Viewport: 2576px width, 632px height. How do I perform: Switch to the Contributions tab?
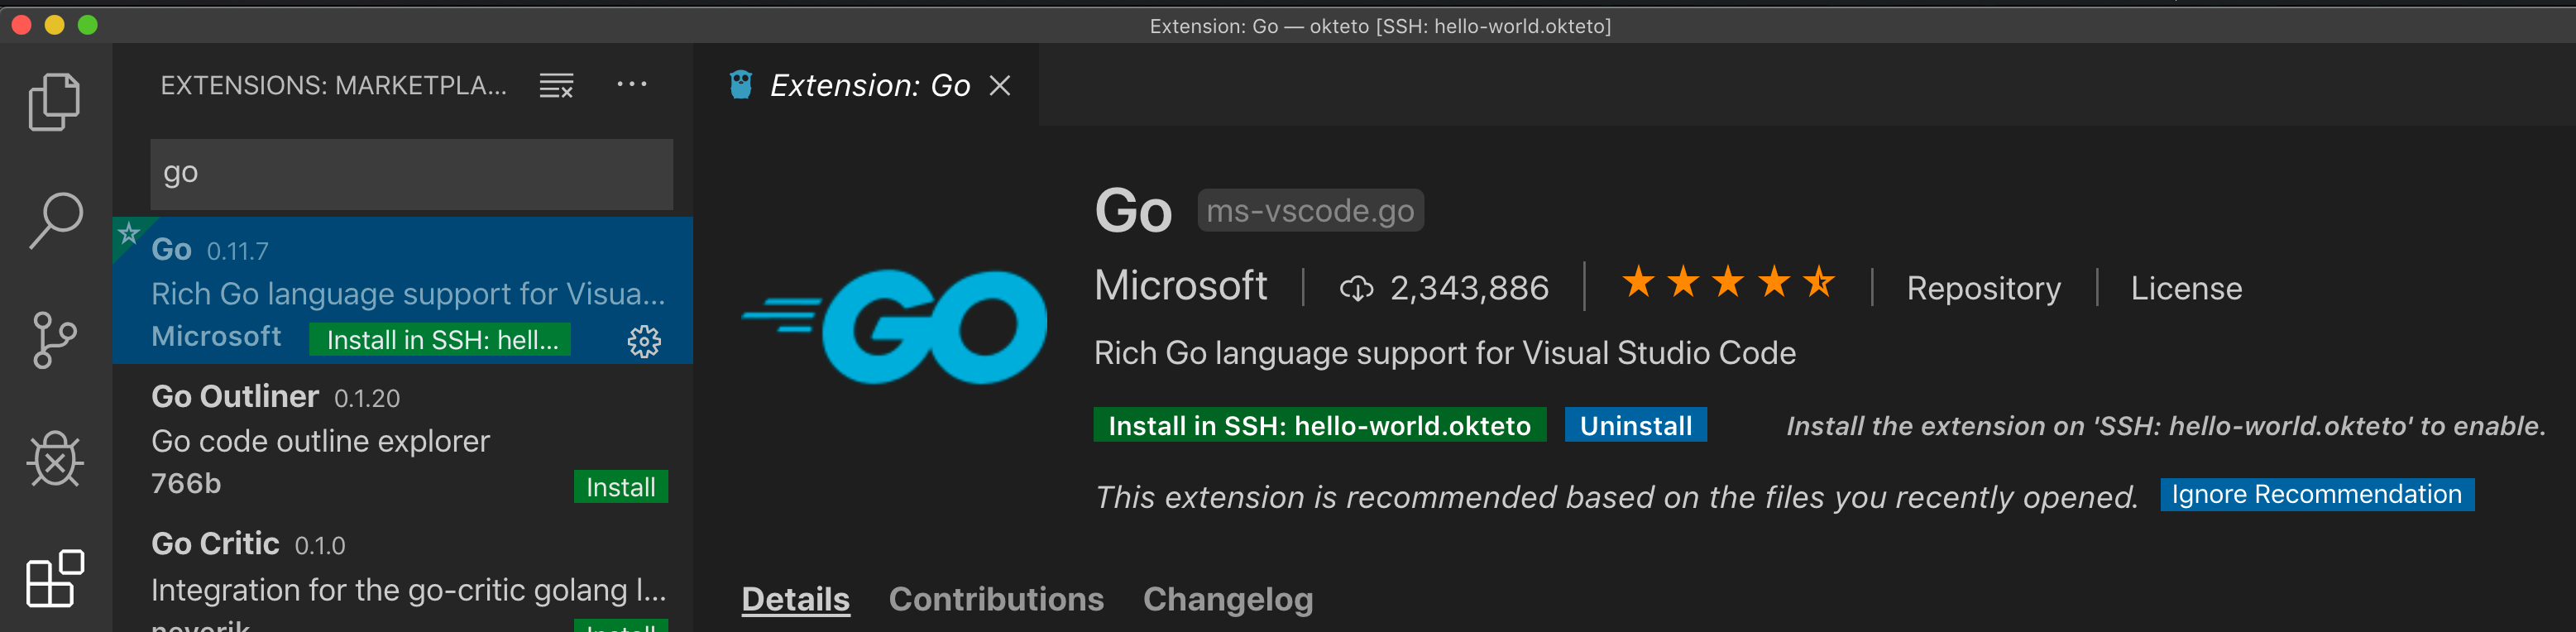tap(996, 599)
